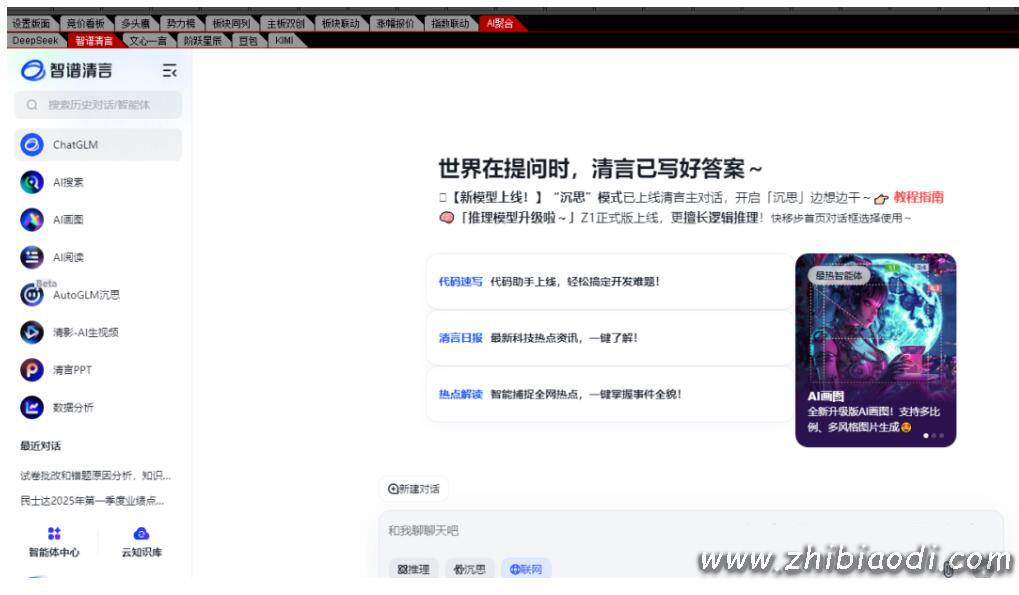Click the 最近对话 section heading

[x=40, y=446]
